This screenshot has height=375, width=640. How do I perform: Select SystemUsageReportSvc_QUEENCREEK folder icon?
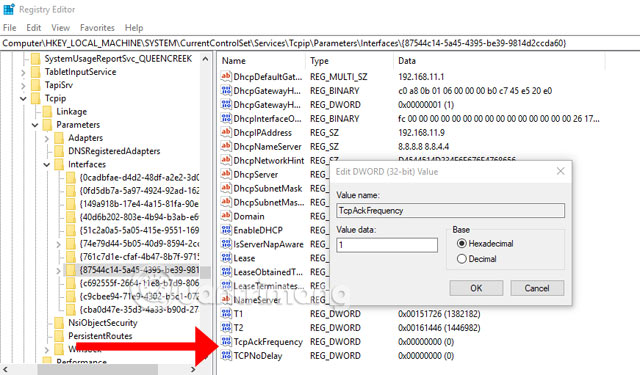(x=36, y=59)
